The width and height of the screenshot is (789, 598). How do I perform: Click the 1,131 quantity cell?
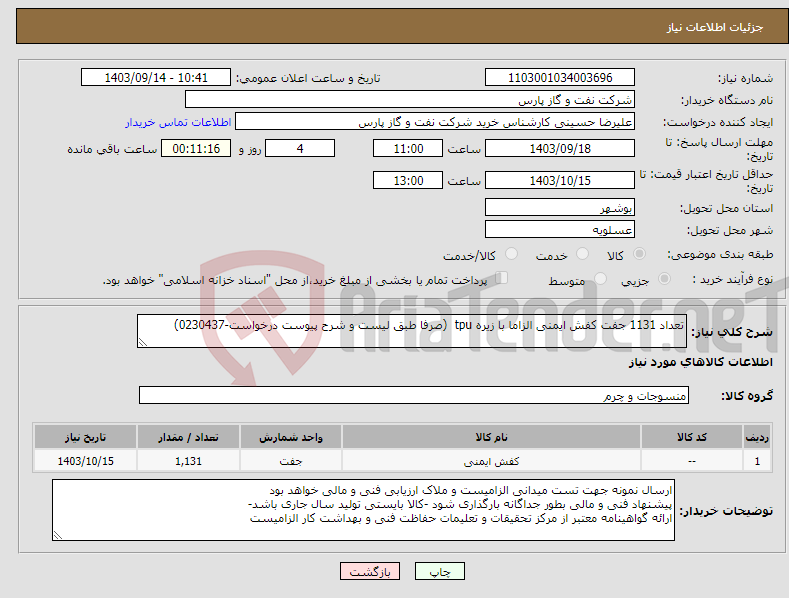(188, 461)
